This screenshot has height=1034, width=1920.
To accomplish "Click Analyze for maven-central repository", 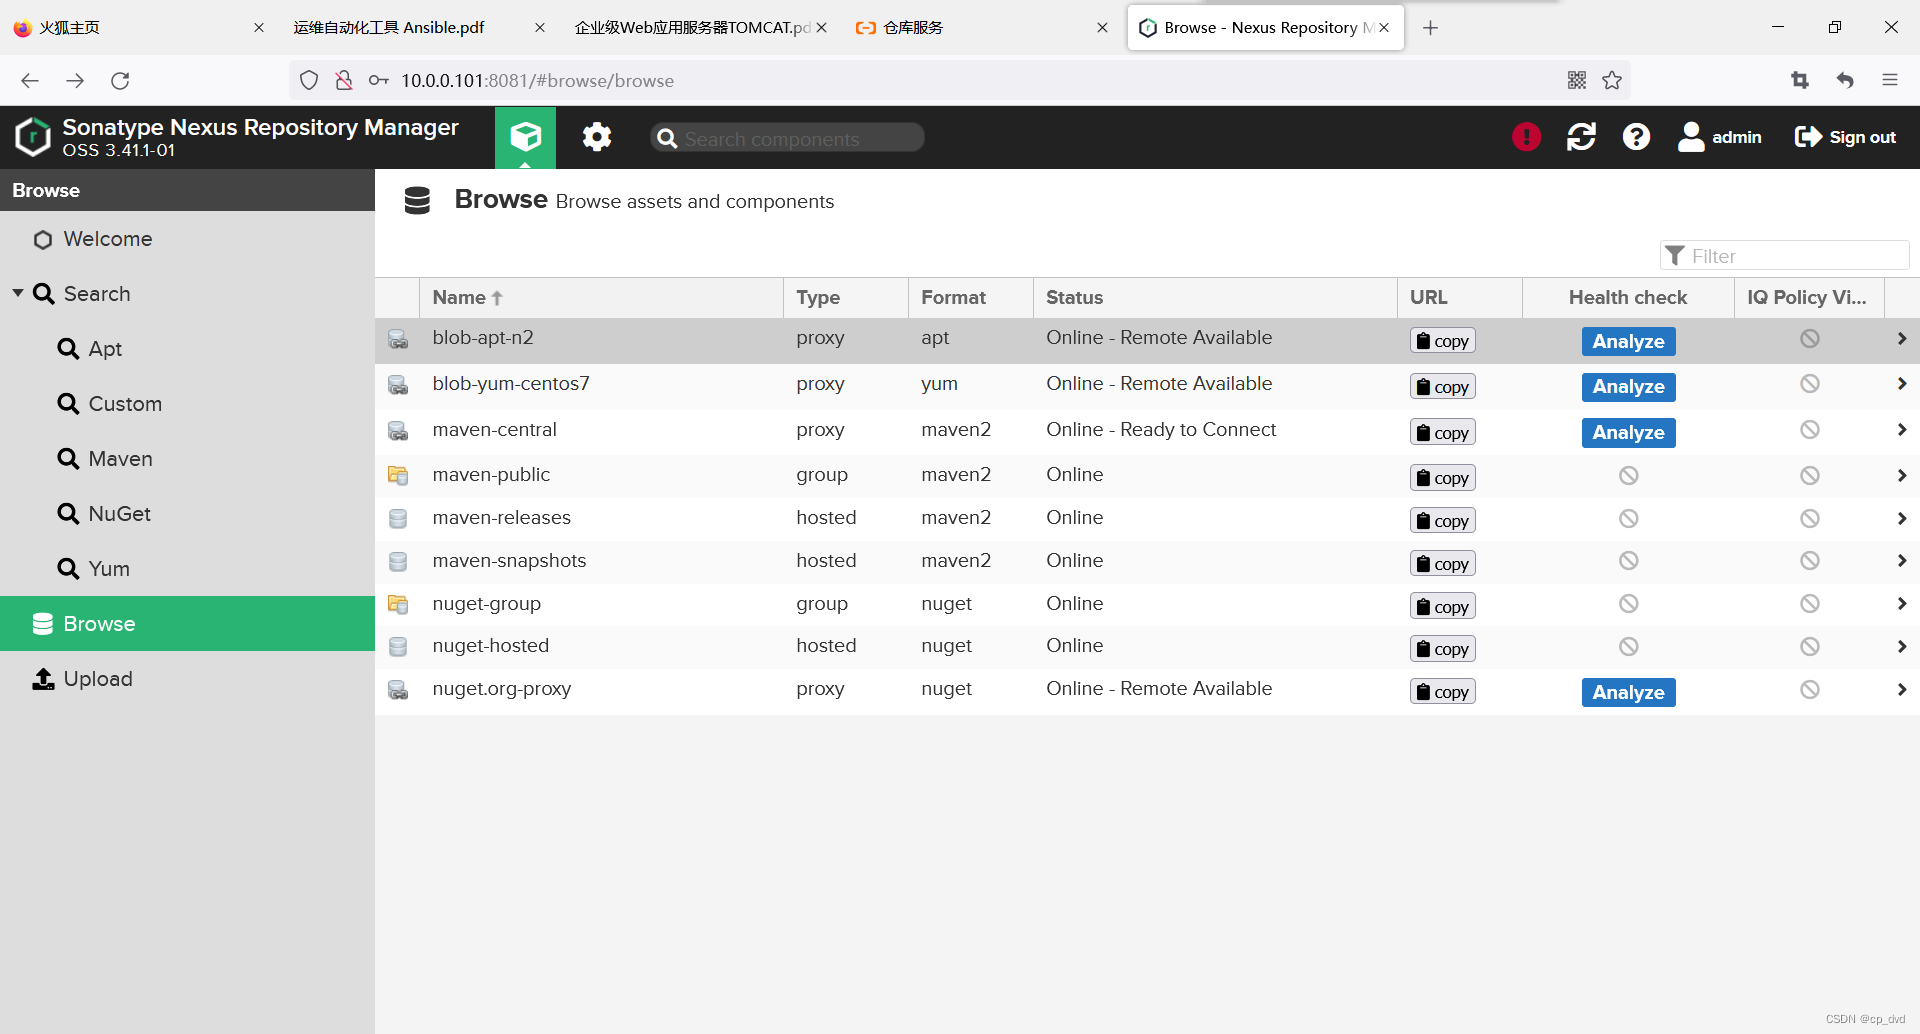I will 1627,432.
